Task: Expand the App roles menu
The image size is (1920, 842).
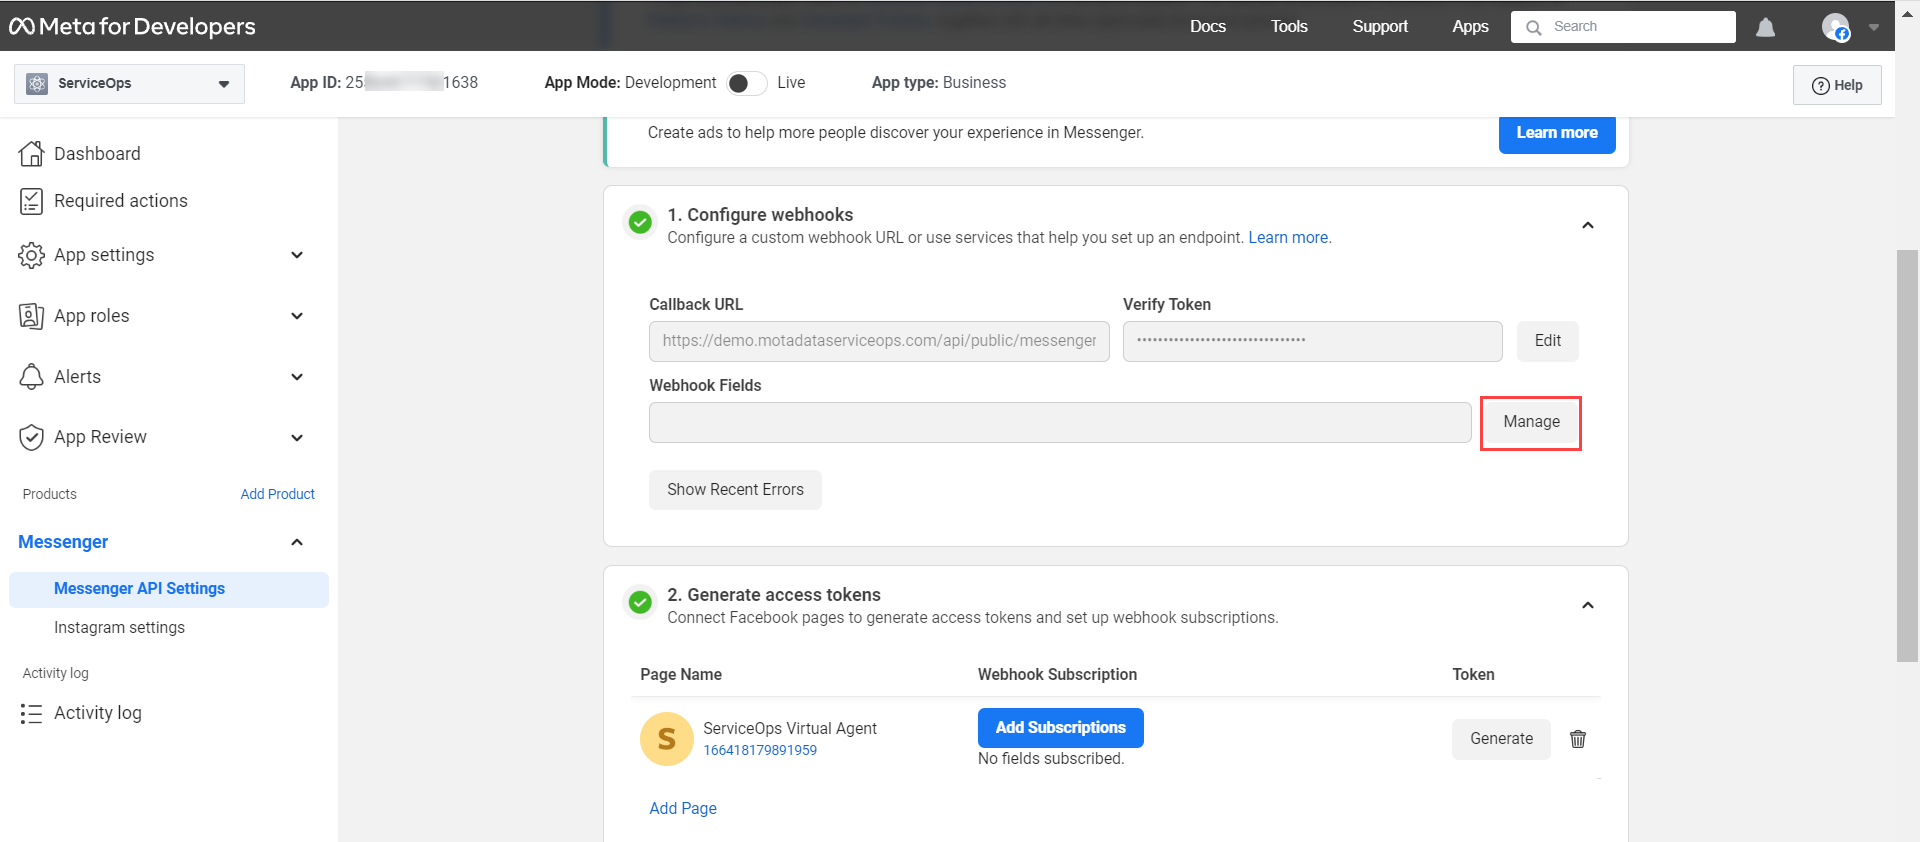Action: point(297,316)
